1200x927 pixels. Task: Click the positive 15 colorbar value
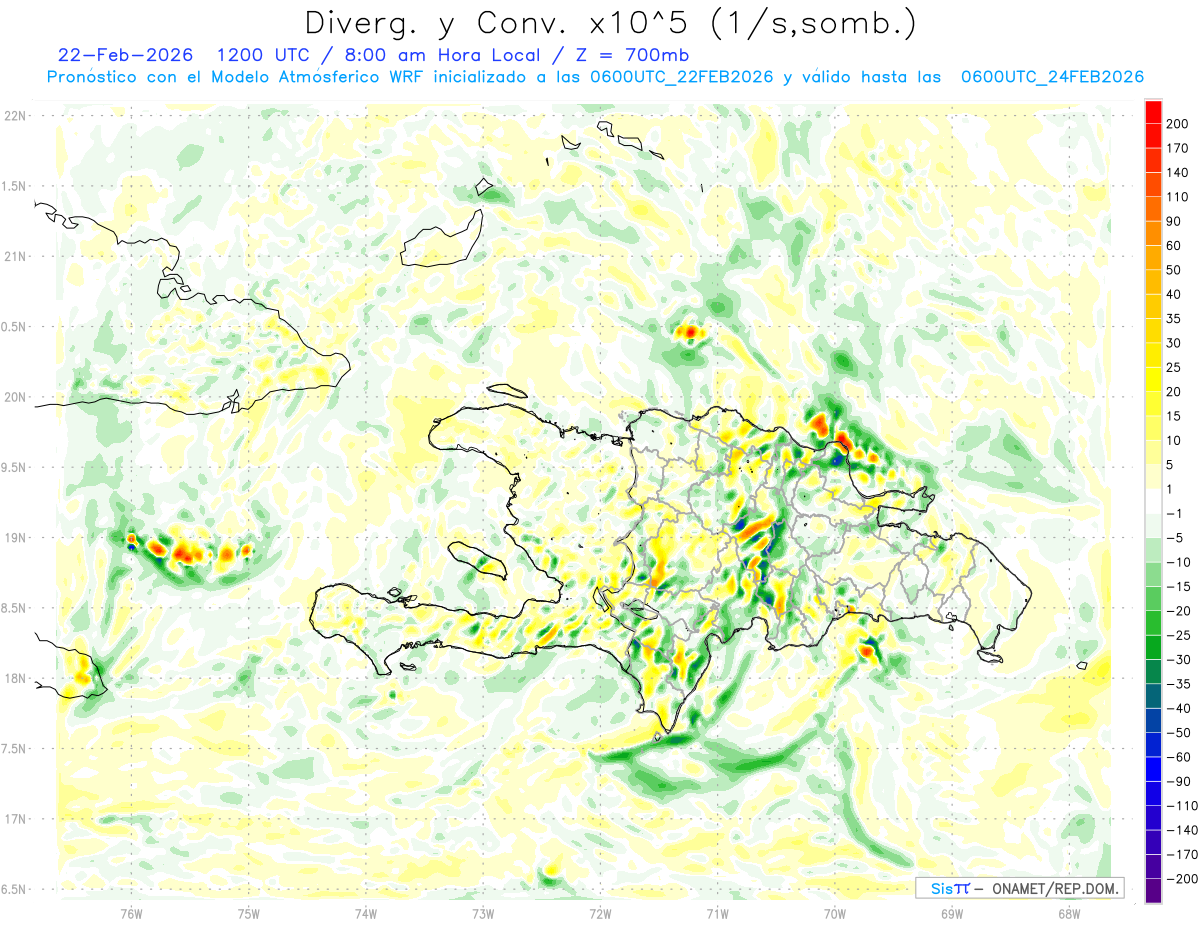pos(1174,416)
